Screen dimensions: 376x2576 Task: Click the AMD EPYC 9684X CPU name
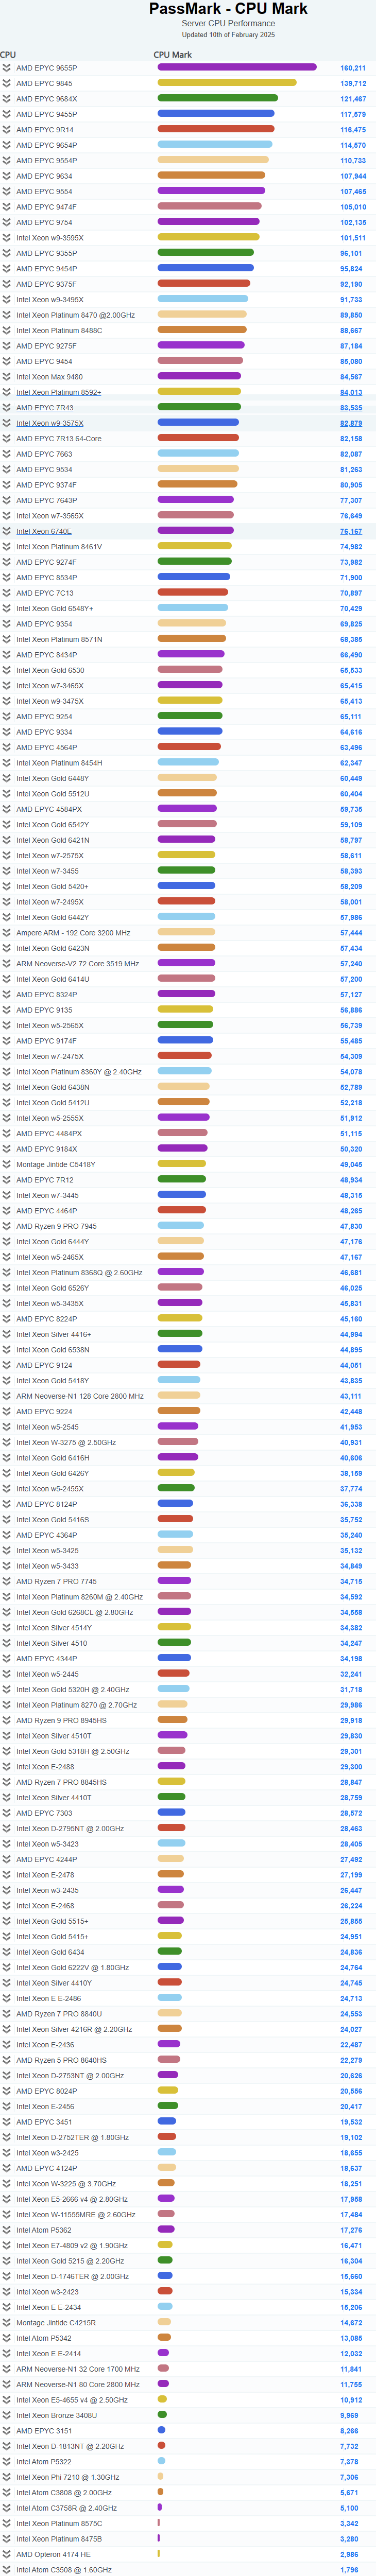tap(46, 99)
